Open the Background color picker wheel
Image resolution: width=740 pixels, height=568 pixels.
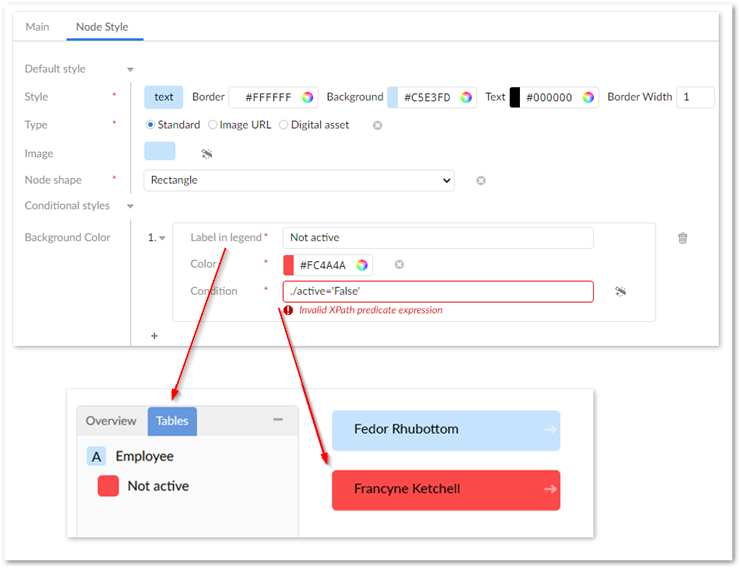(466, 97)
